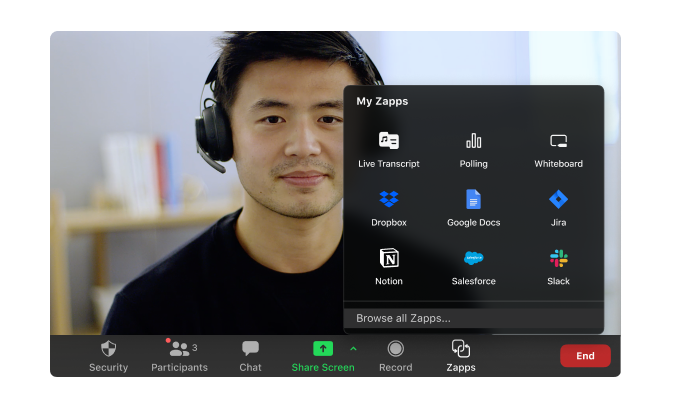The width and height of the screenshot is (675, 409).
Task: Expand the Share Screen options chevron
Action: tap(353, 348)
